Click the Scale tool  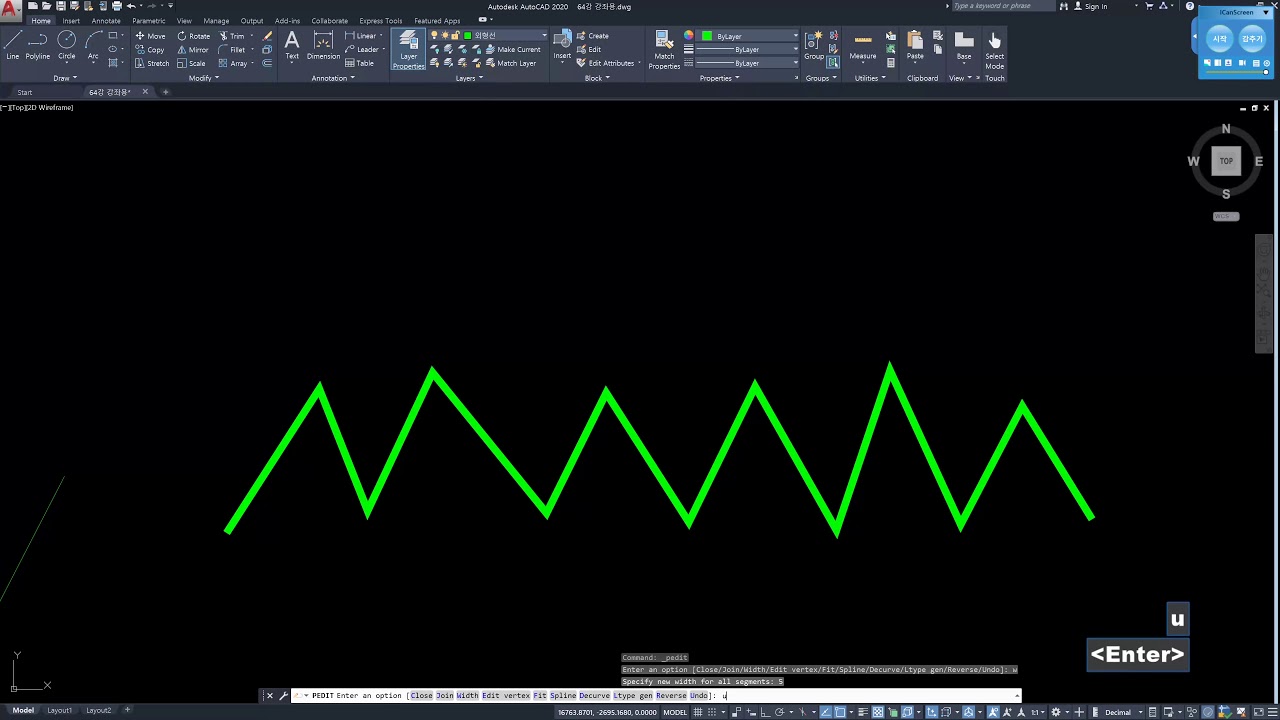point(191,63)
